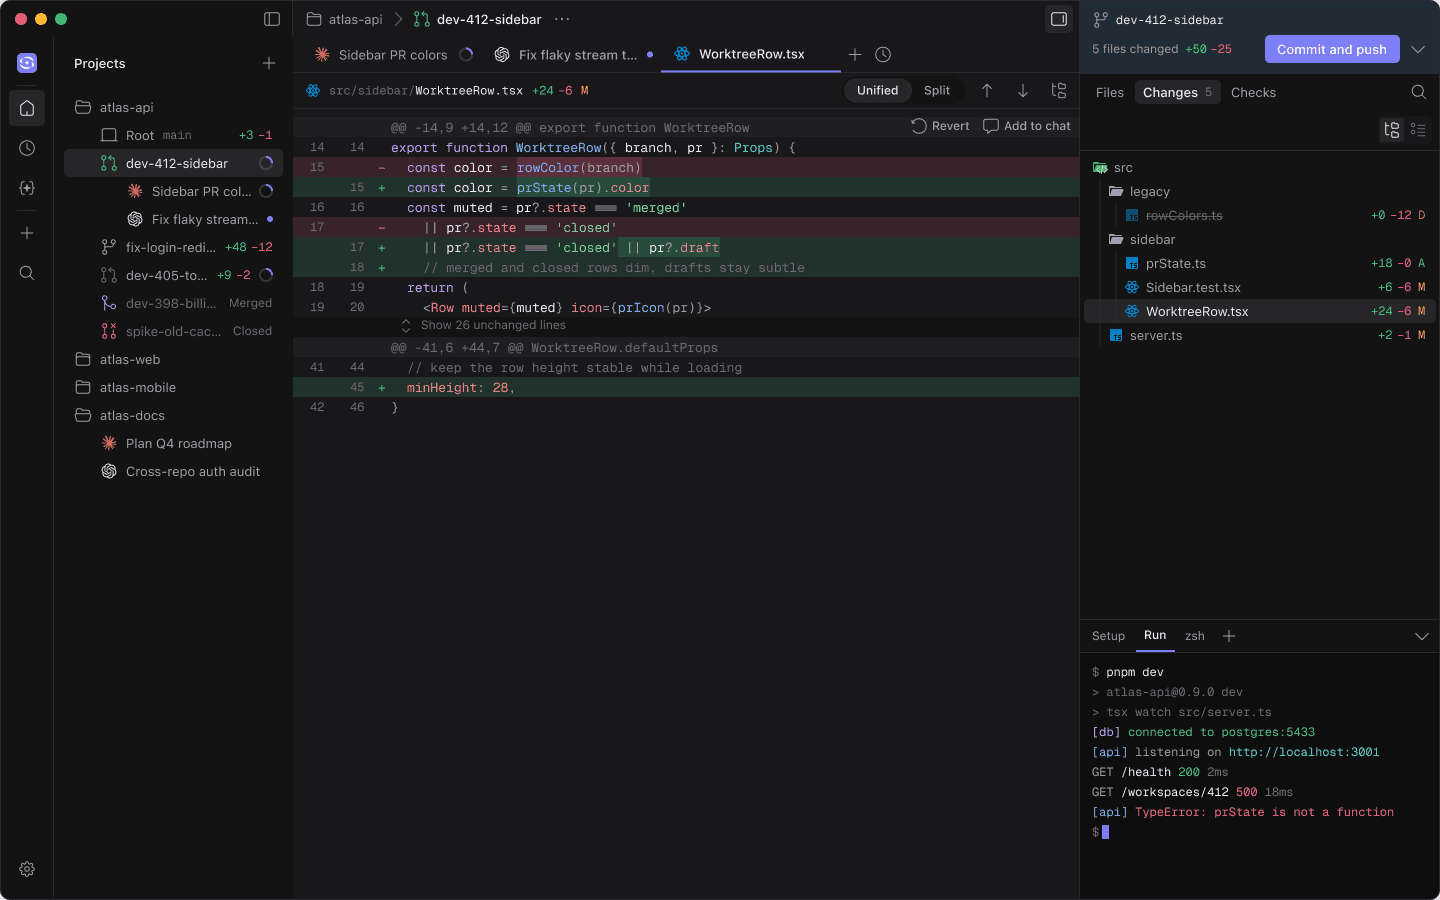Open dev-405-to... worktree

173,275
